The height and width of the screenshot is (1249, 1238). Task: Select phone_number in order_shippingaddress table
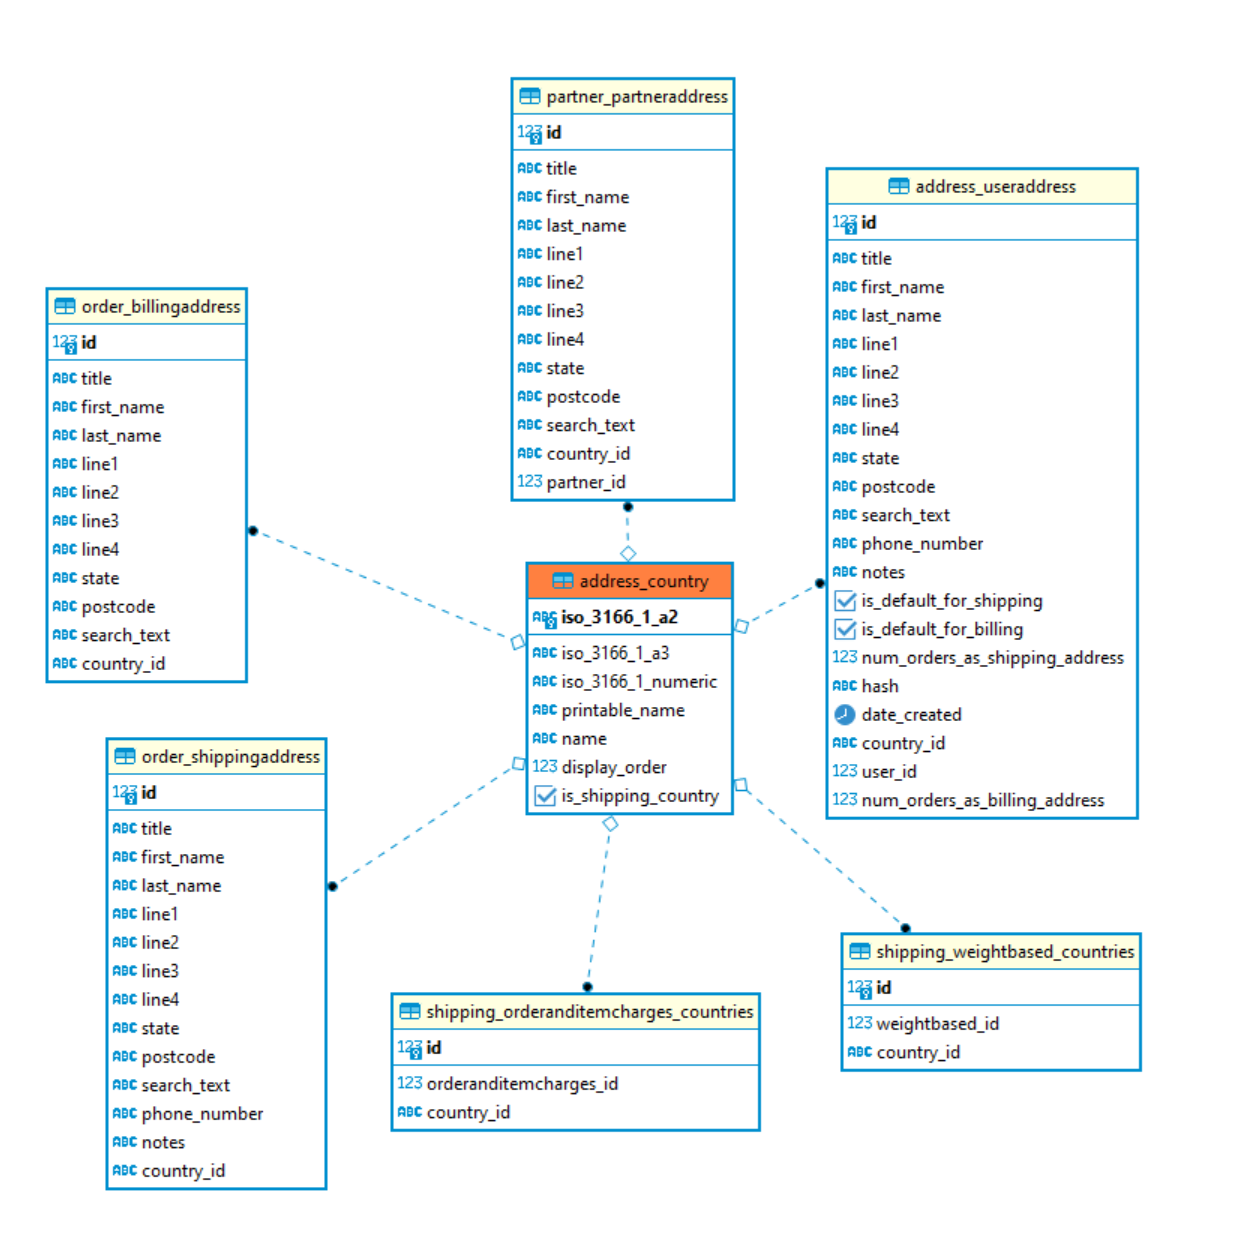[x=202, y=1113]
